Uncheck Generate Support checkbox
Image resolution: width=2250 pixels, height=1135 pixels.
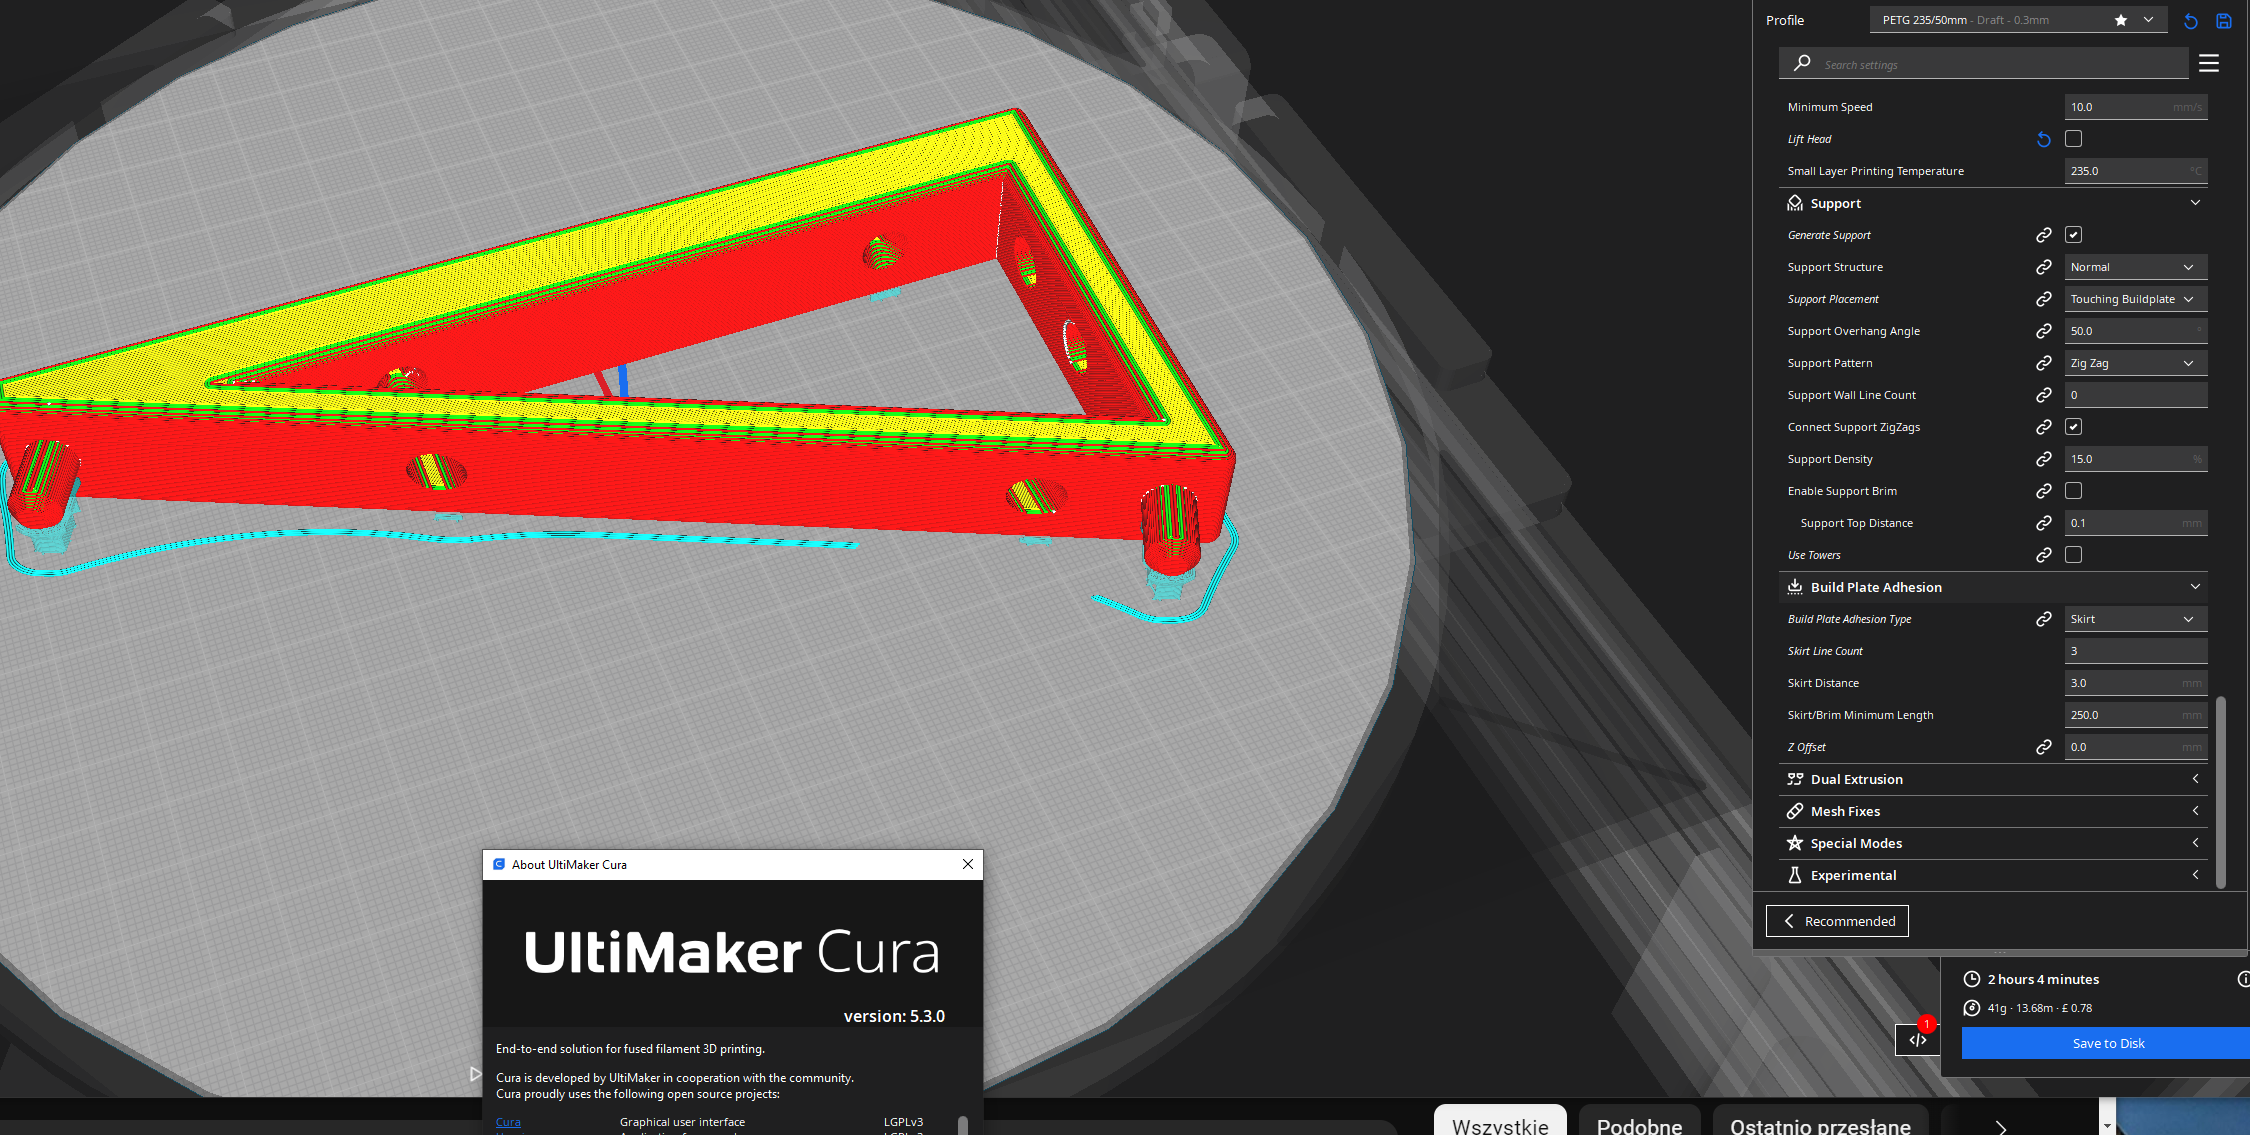2073,235
